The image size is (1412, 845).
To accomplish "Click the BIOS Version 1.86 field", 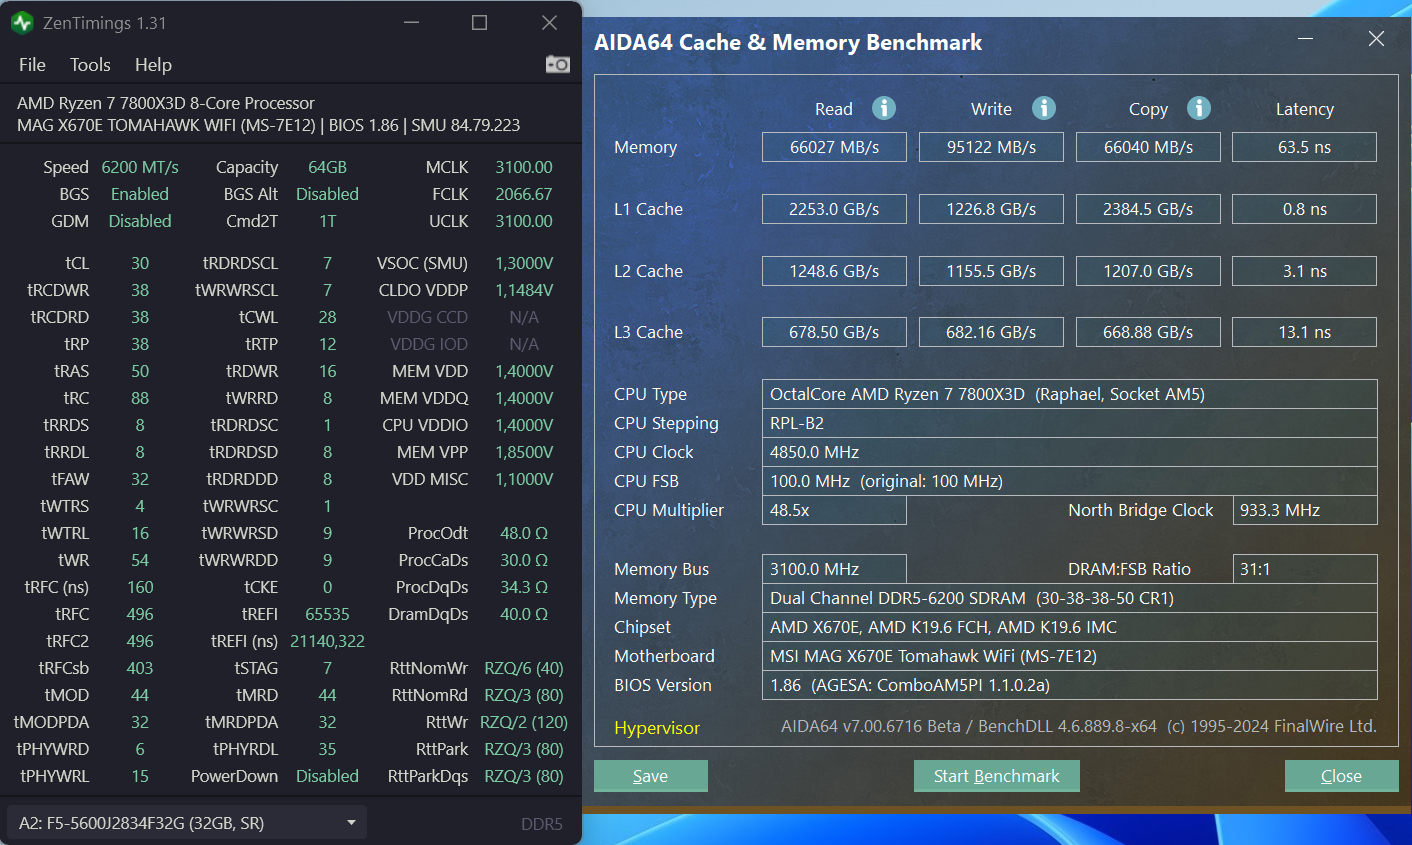I will pos(1069,685).
